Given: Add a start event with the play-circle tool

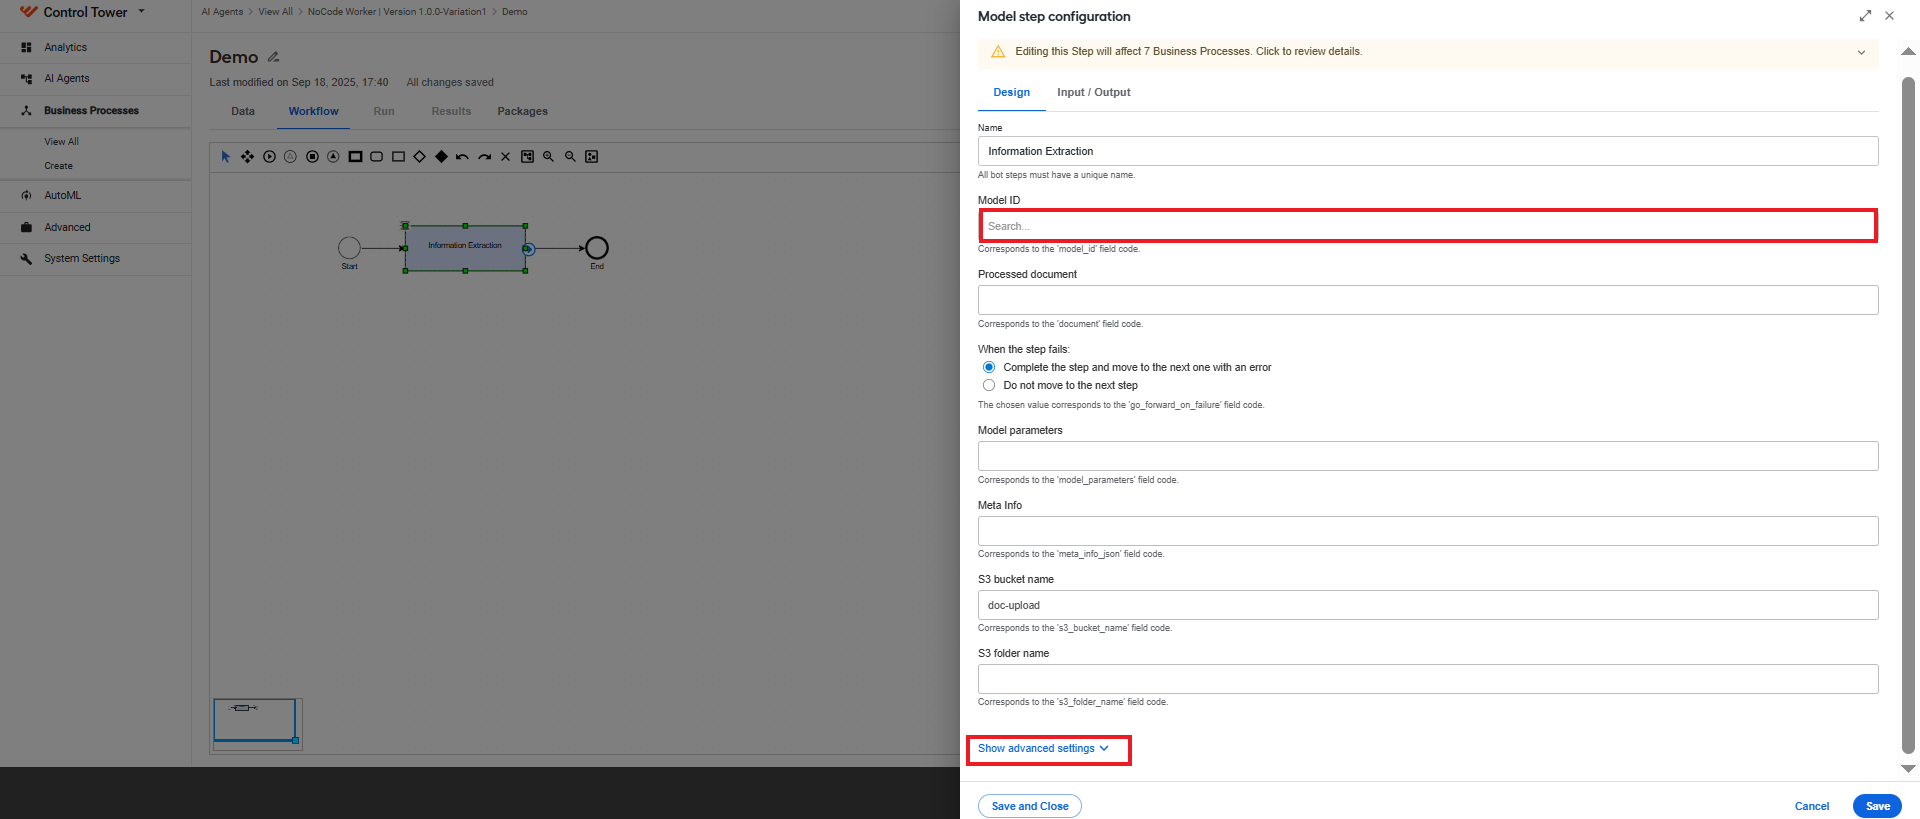Looking at the screenshot, I should (269, 157).
